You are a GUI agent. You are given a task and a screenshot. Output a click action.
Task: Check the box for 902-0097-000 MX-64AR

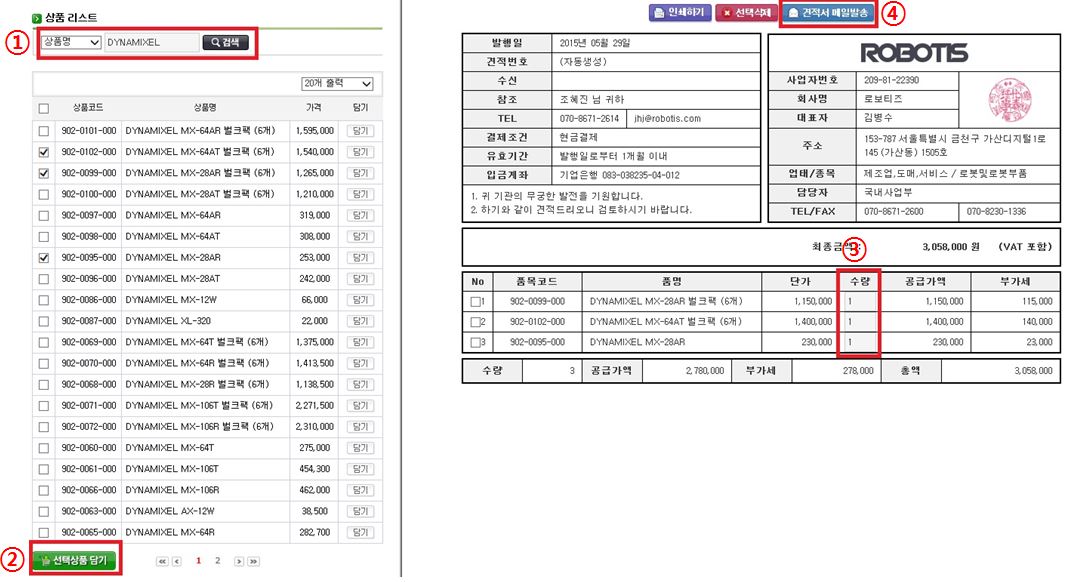click(x=44, y=215)
